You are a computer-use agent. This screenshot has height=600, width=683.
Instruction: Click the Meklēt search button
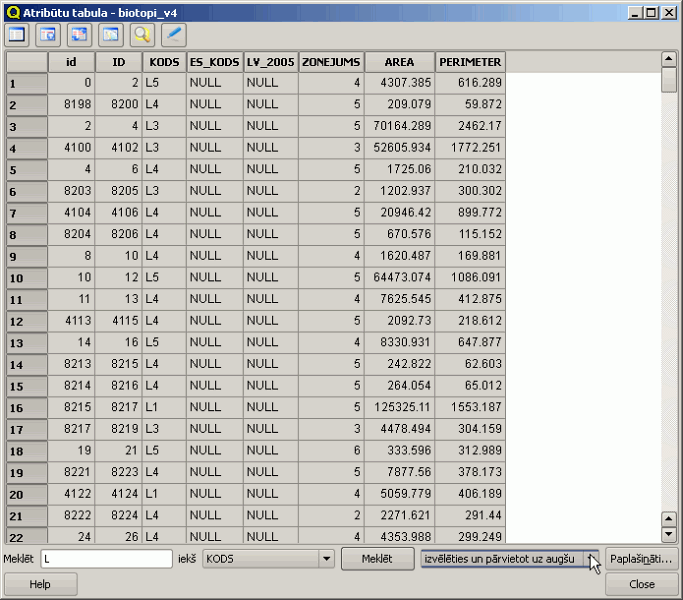(377, 559)
